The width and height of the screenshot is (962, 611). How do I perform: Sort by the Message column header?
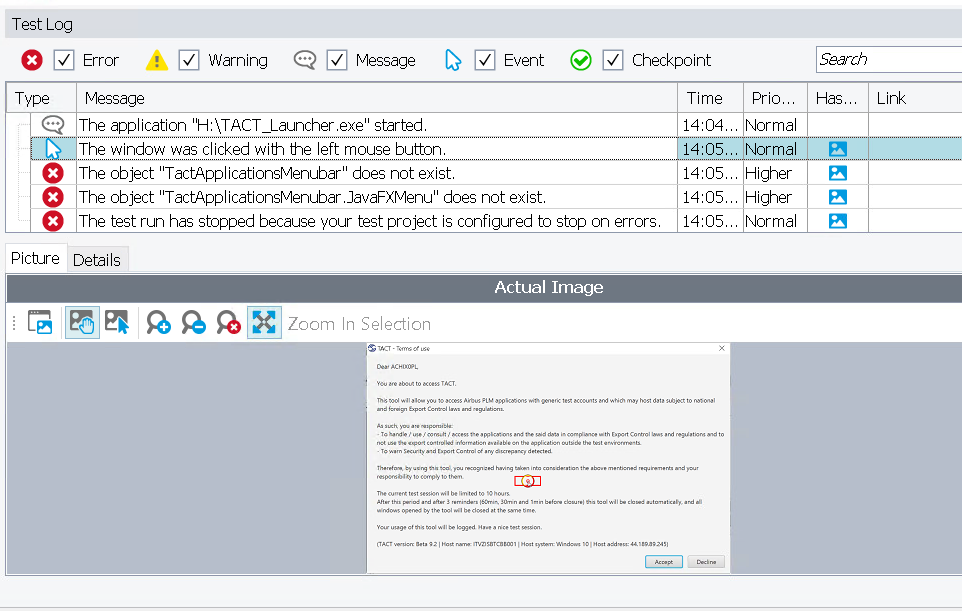coord(377,98)
